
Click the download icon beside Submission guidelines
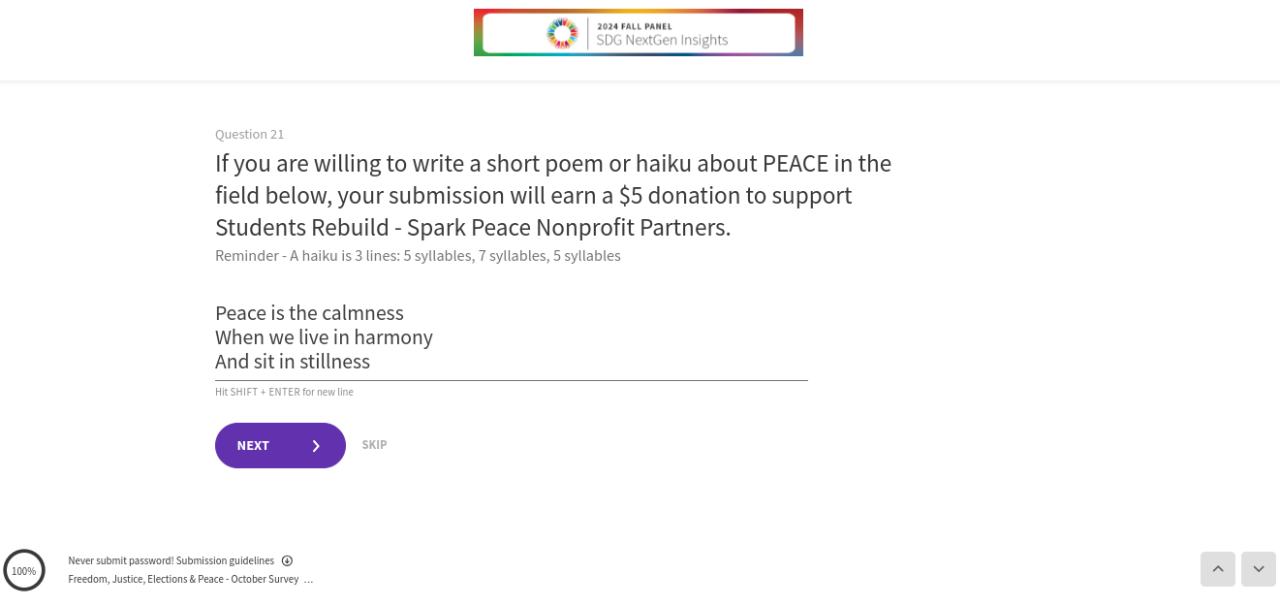pyautogui.click(x=287, y=561)
